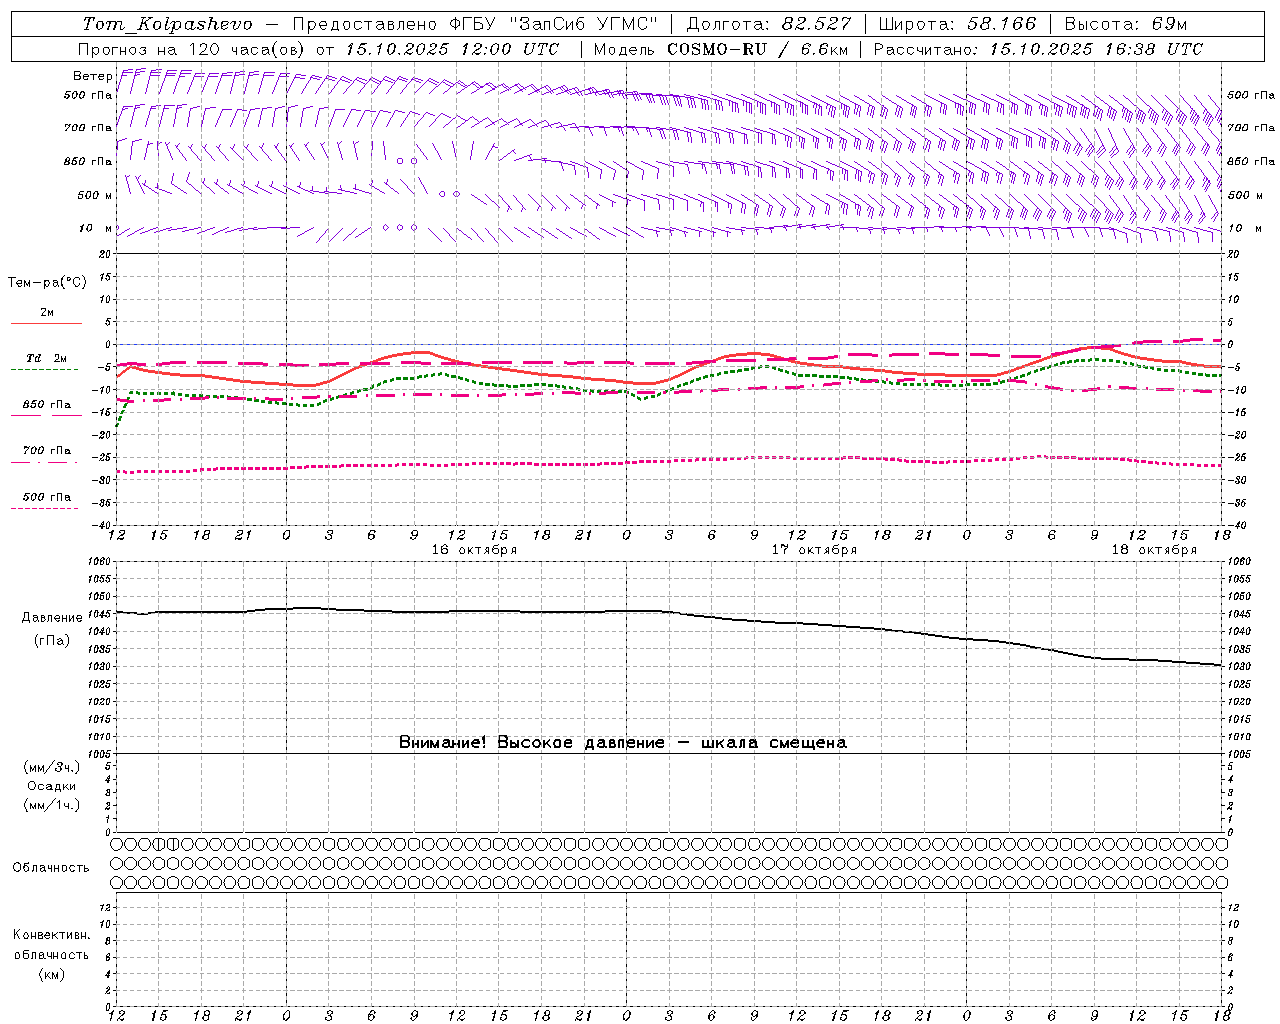1280x1024 pixels.
Task: Click the Давление pressure panel label
Action: (52, 618)
